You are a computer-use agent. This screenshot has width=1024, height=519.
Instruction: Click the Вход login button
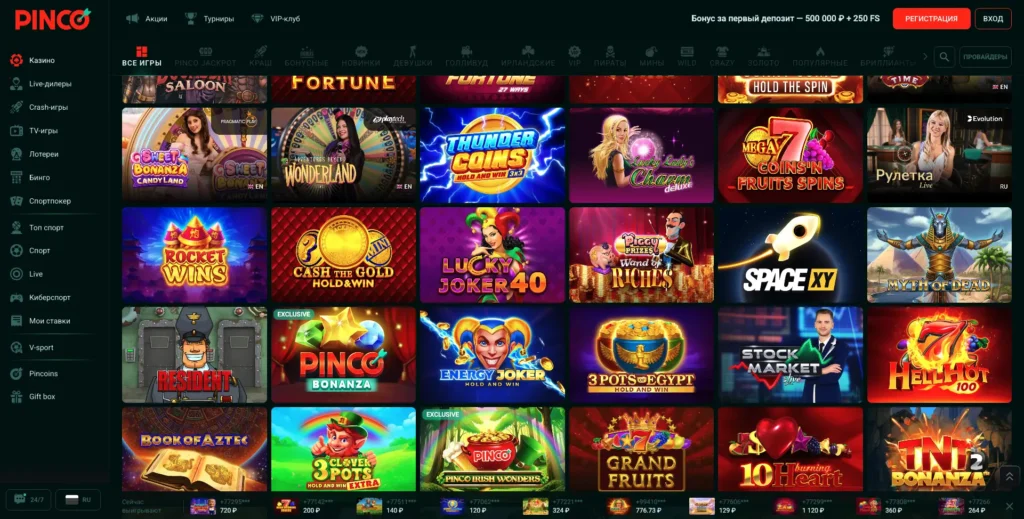pos(993,18)
